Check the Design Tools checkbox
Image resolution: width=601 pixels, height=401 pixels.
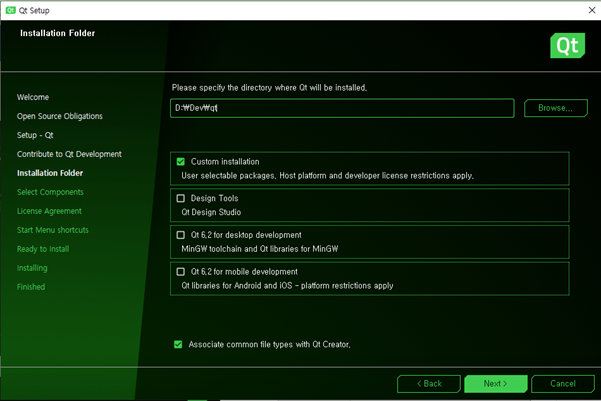[181, 198]
